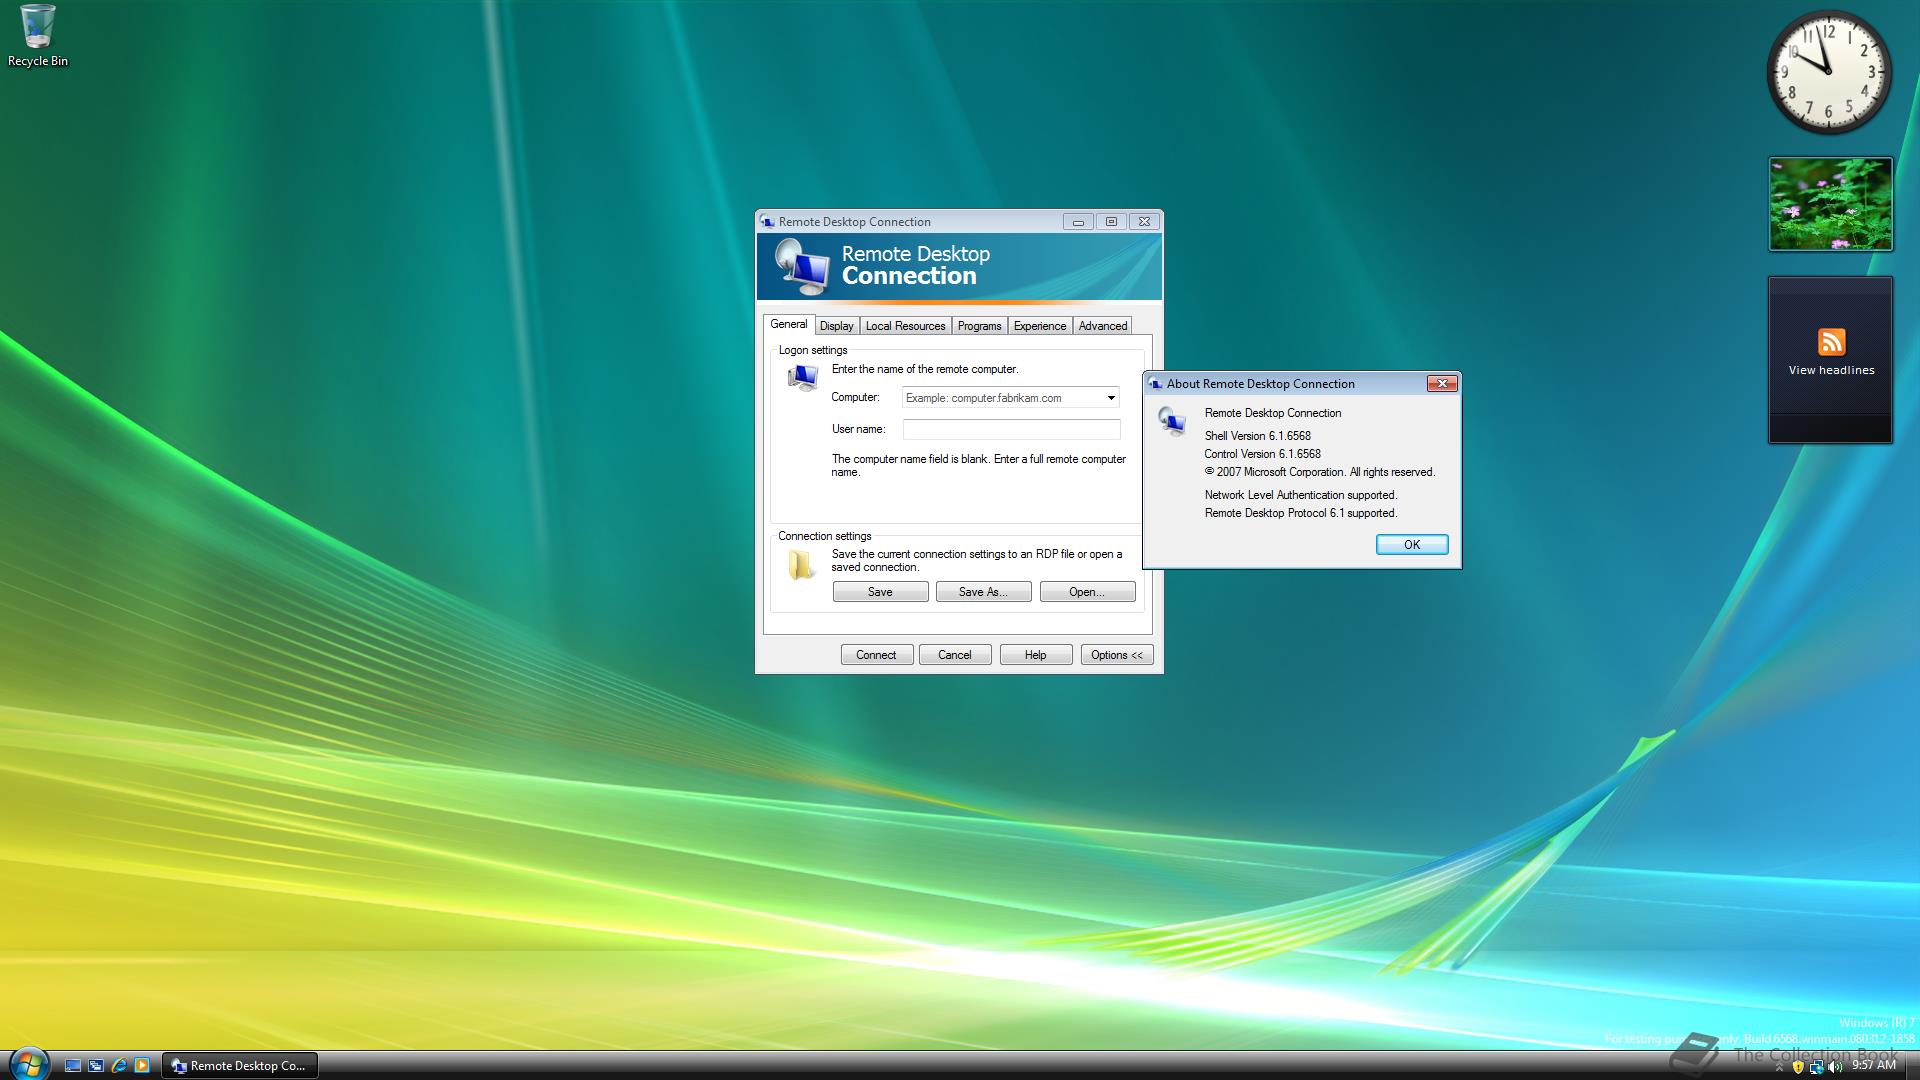The height and width of the screenshot is (1080, 1920).
Task: Switch to the Experience tab
Action: point(1040,326)
